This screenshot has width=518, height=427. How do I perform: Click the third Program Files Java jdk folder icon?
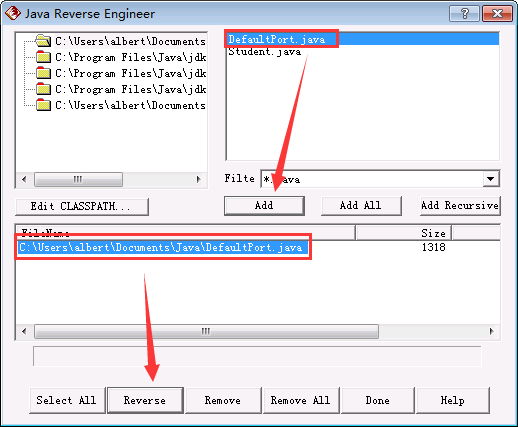click(43, 89)
